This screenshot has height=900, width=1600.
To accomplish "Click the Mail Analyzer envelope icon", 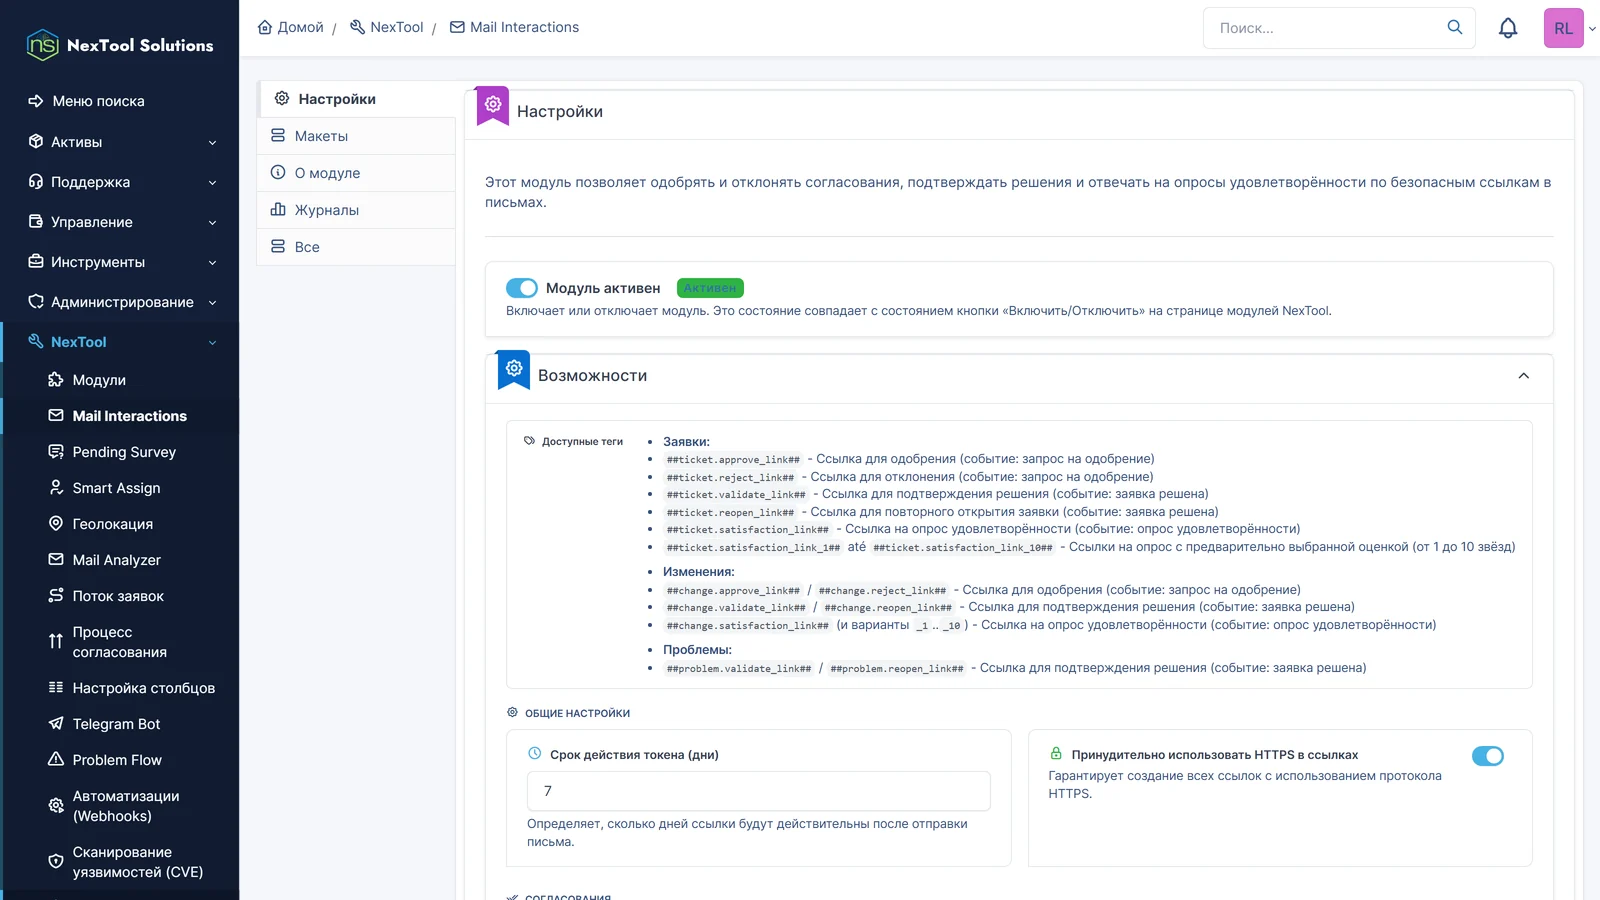I will coord(56,560).
